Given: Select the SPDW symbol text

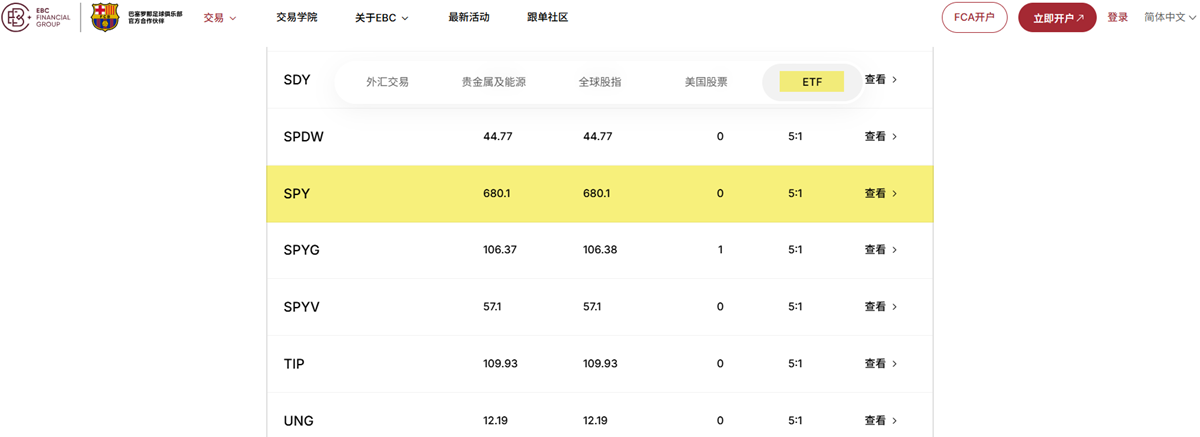Looking at the screenshot, I should click(304, 137).
